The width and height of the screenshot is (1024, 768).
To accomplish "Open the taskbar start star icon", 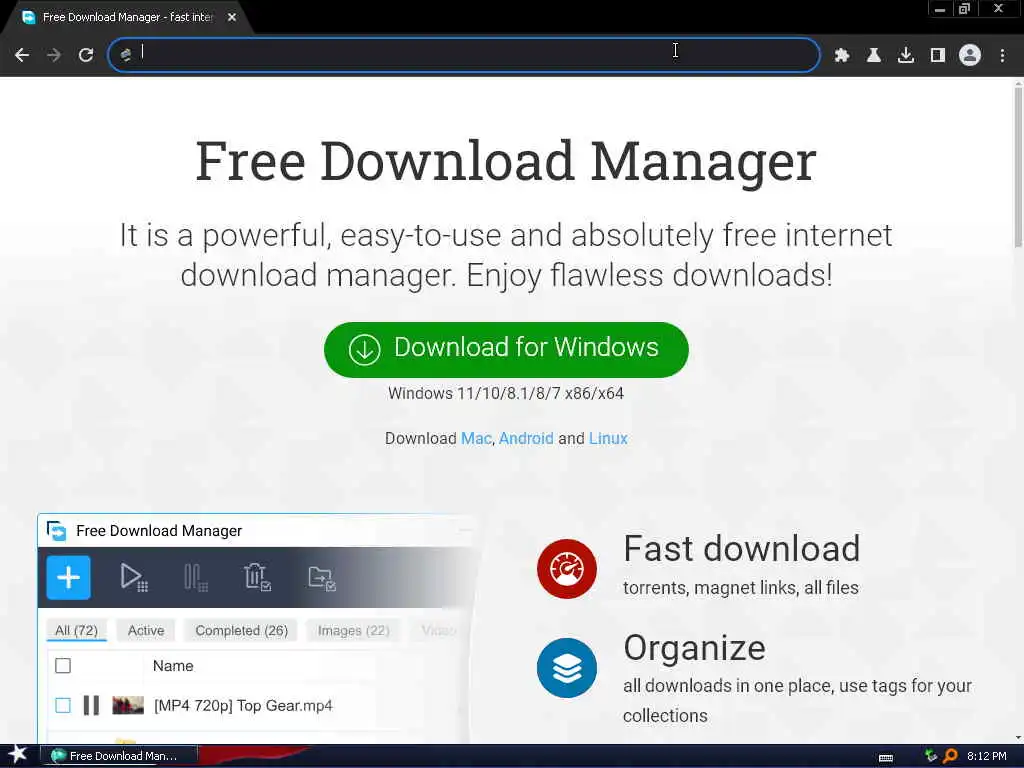I will [x=18, y=755].
